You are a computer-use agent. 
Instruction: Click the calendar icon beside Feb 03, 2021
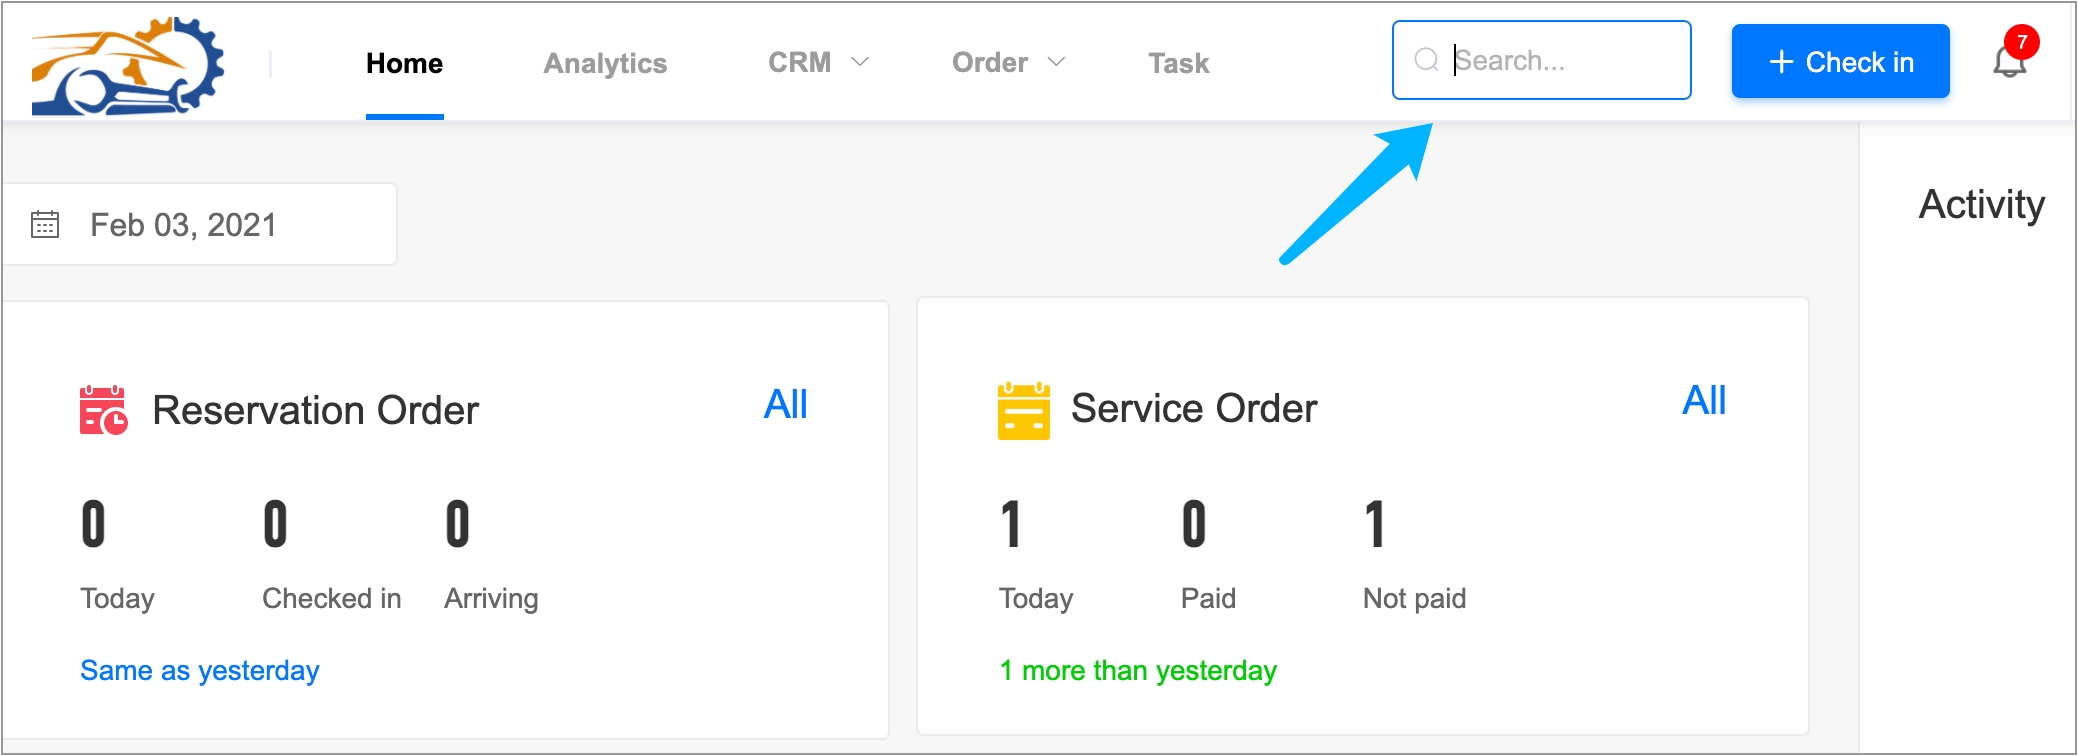(45, 224)
